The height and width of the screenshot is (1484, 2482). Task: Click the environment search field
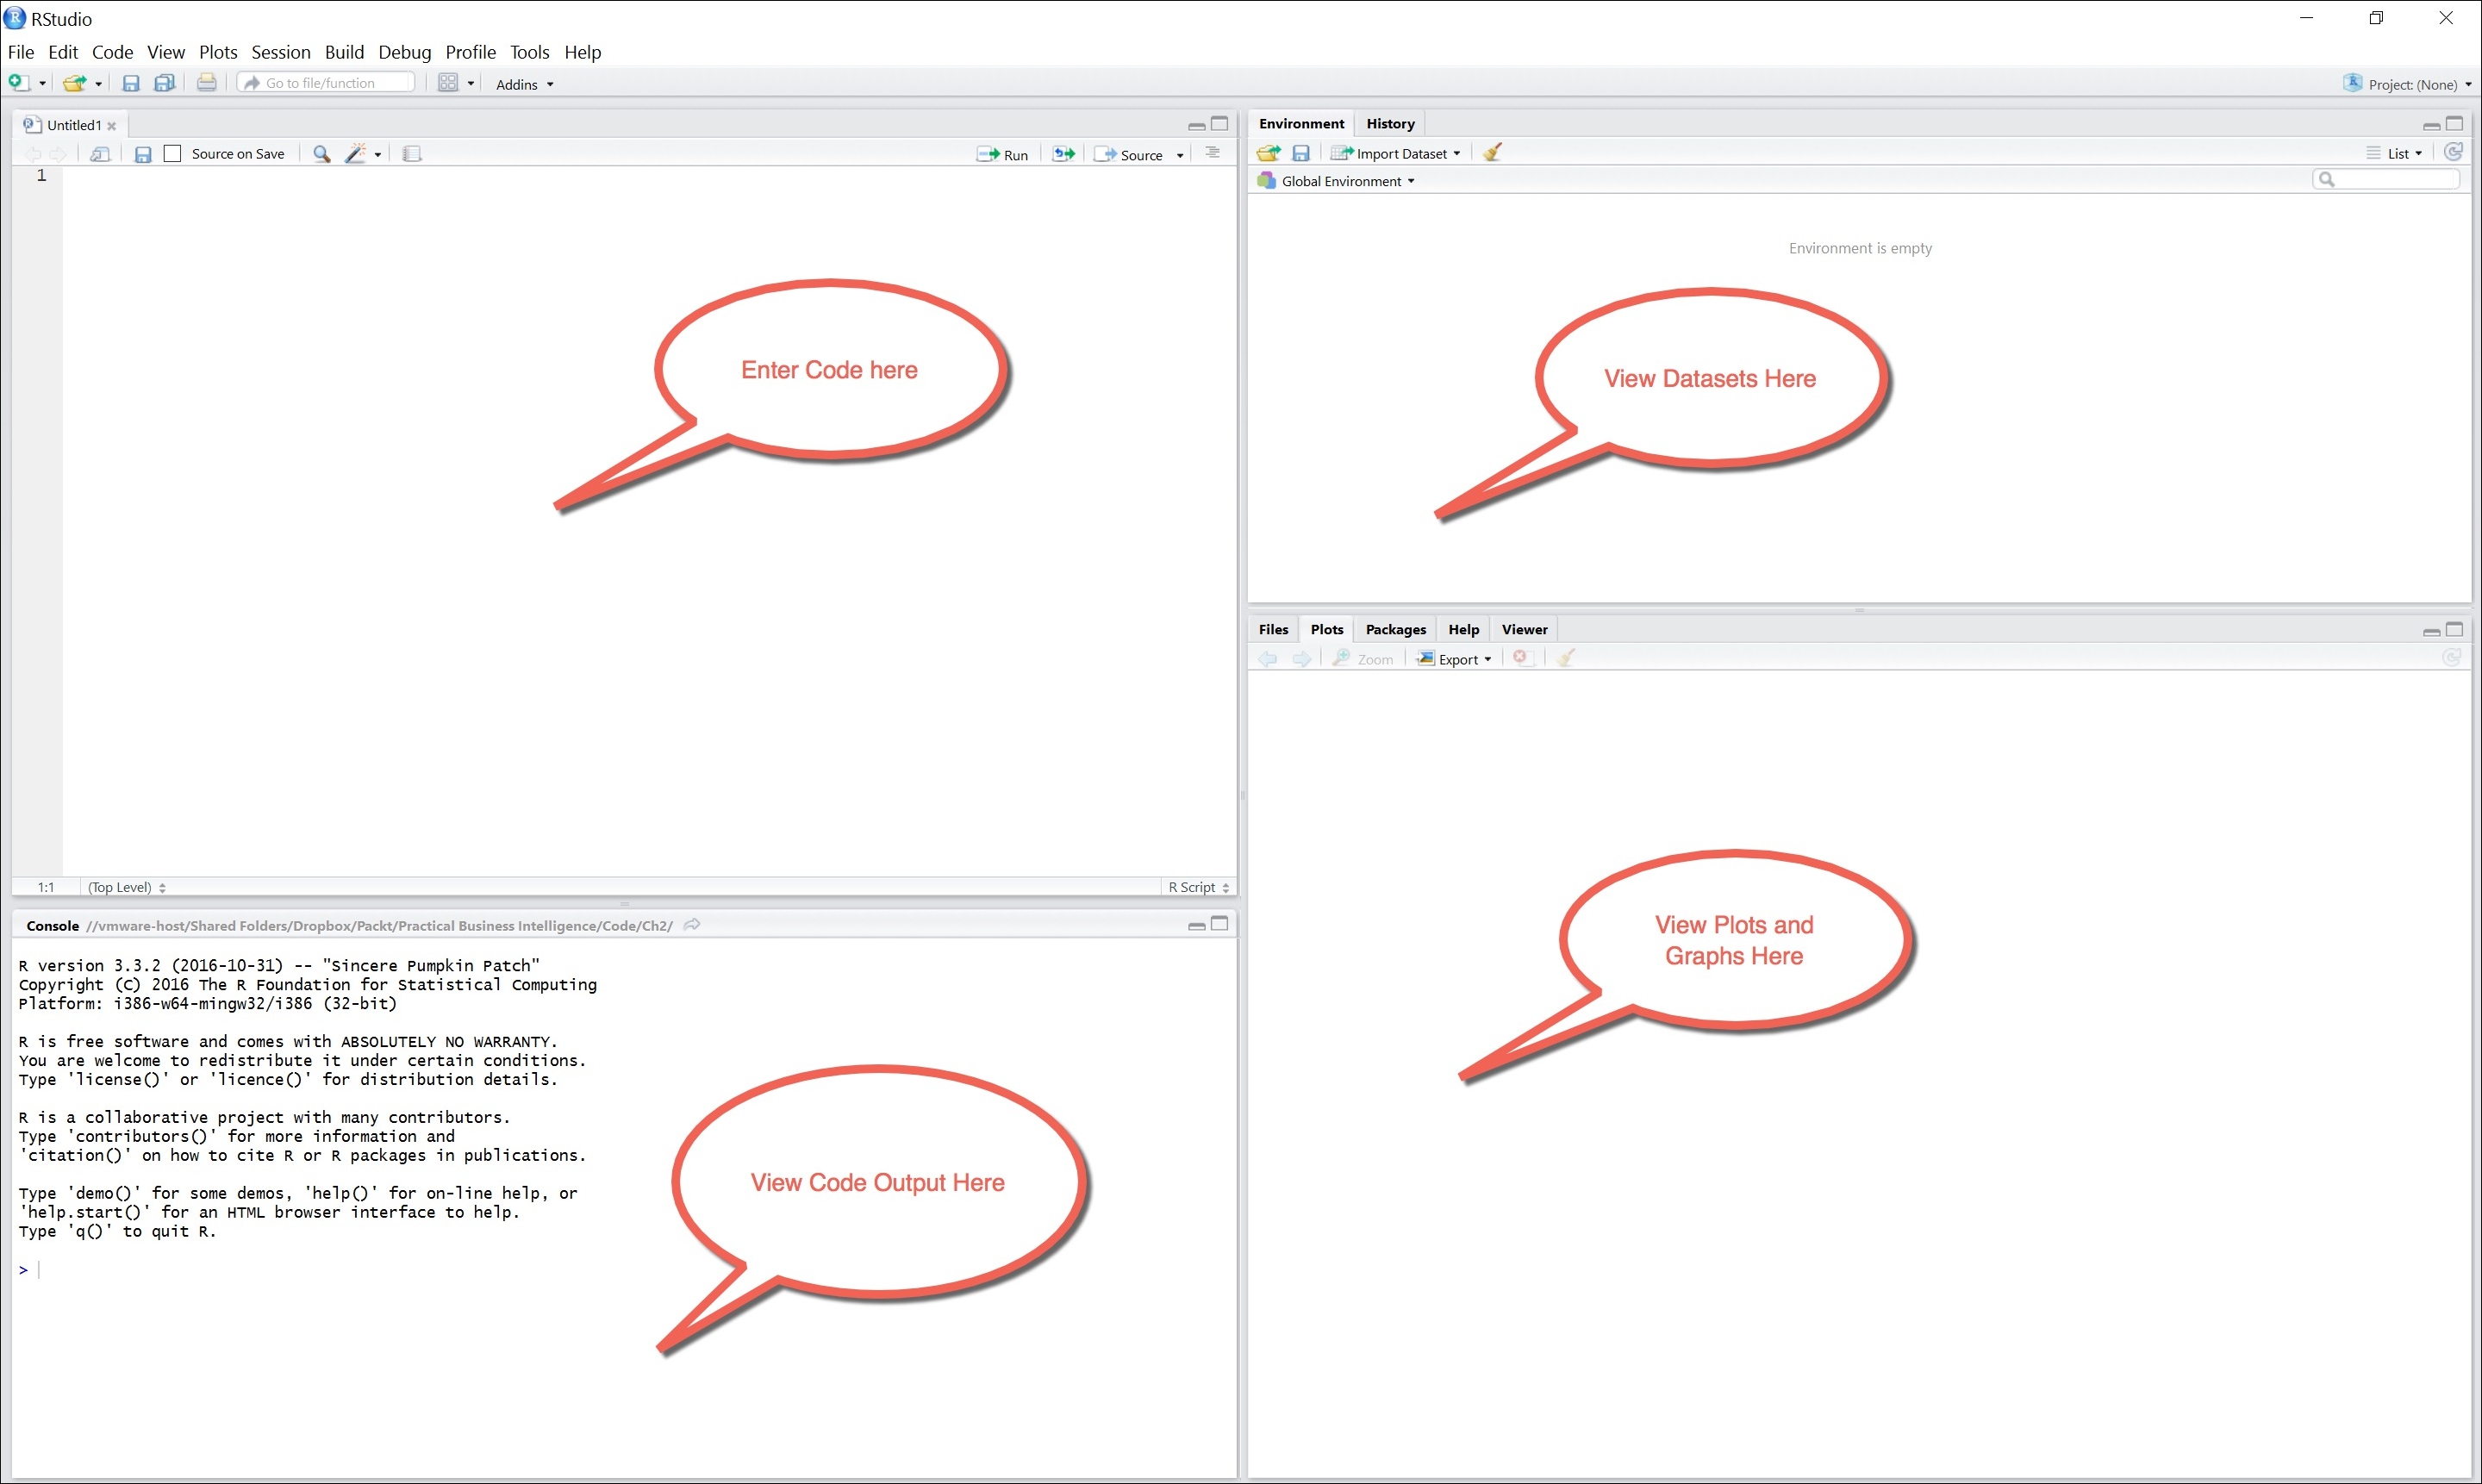pos(2386,179)
